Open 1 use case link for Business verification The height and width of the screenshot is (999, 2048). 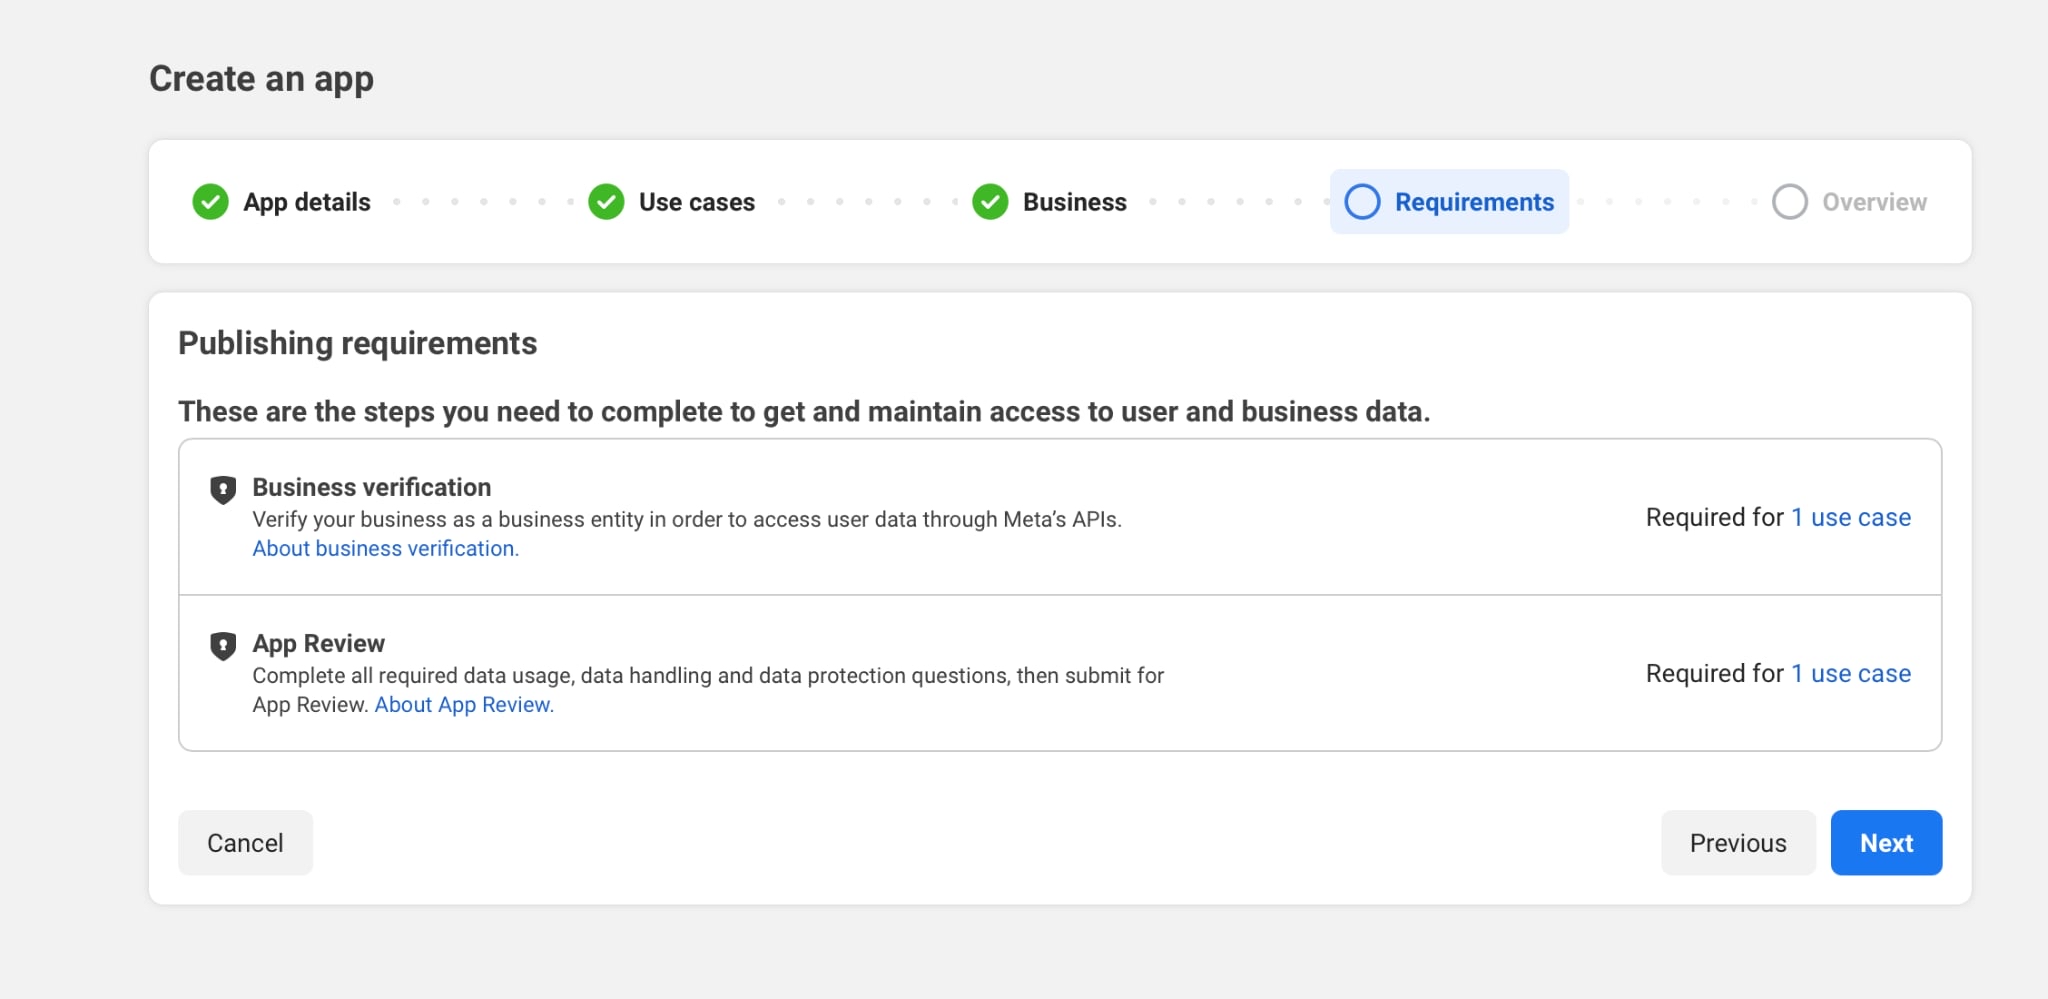click(1850, 517)
